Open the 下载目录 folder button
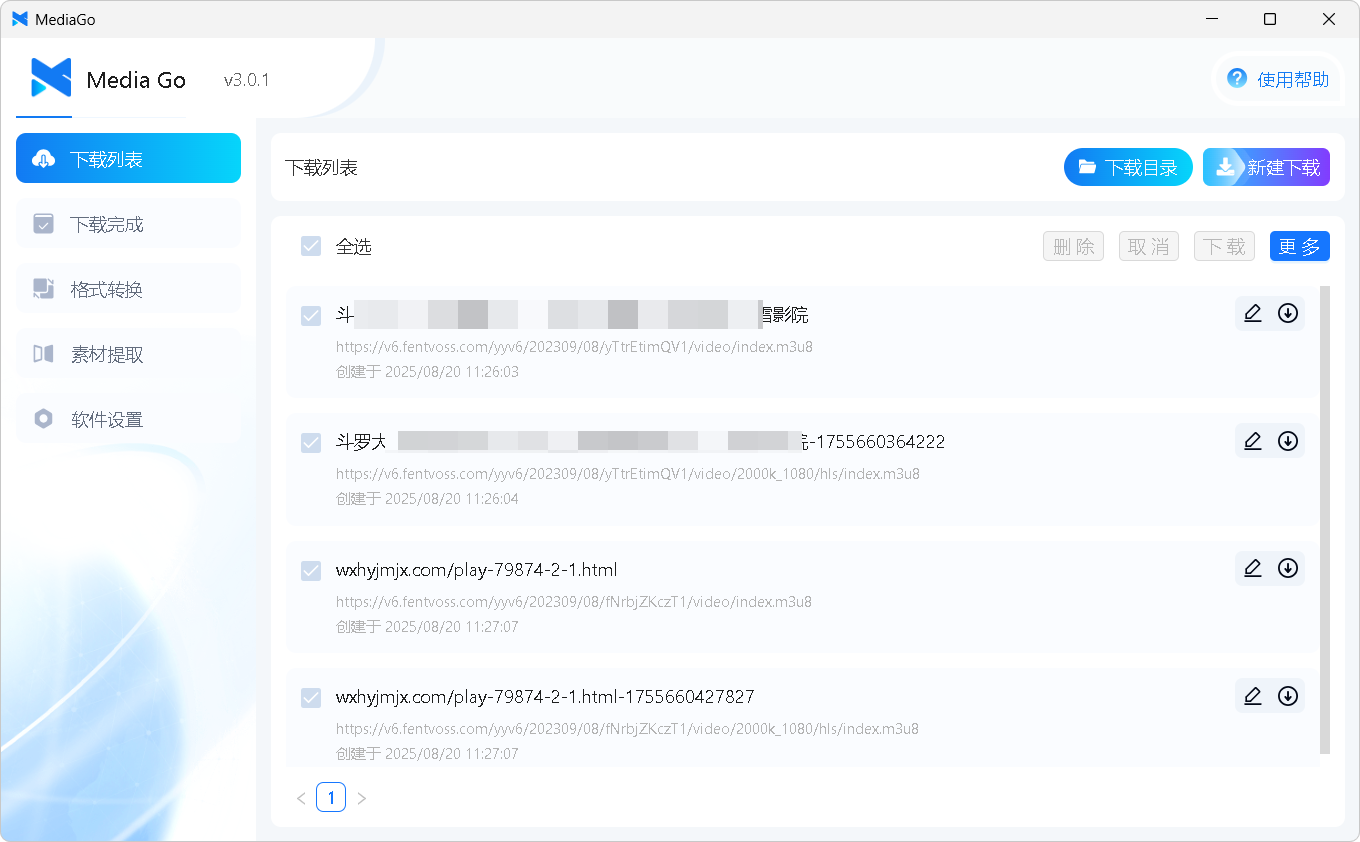The image size is (1360, 842). tap(1128, 167)
